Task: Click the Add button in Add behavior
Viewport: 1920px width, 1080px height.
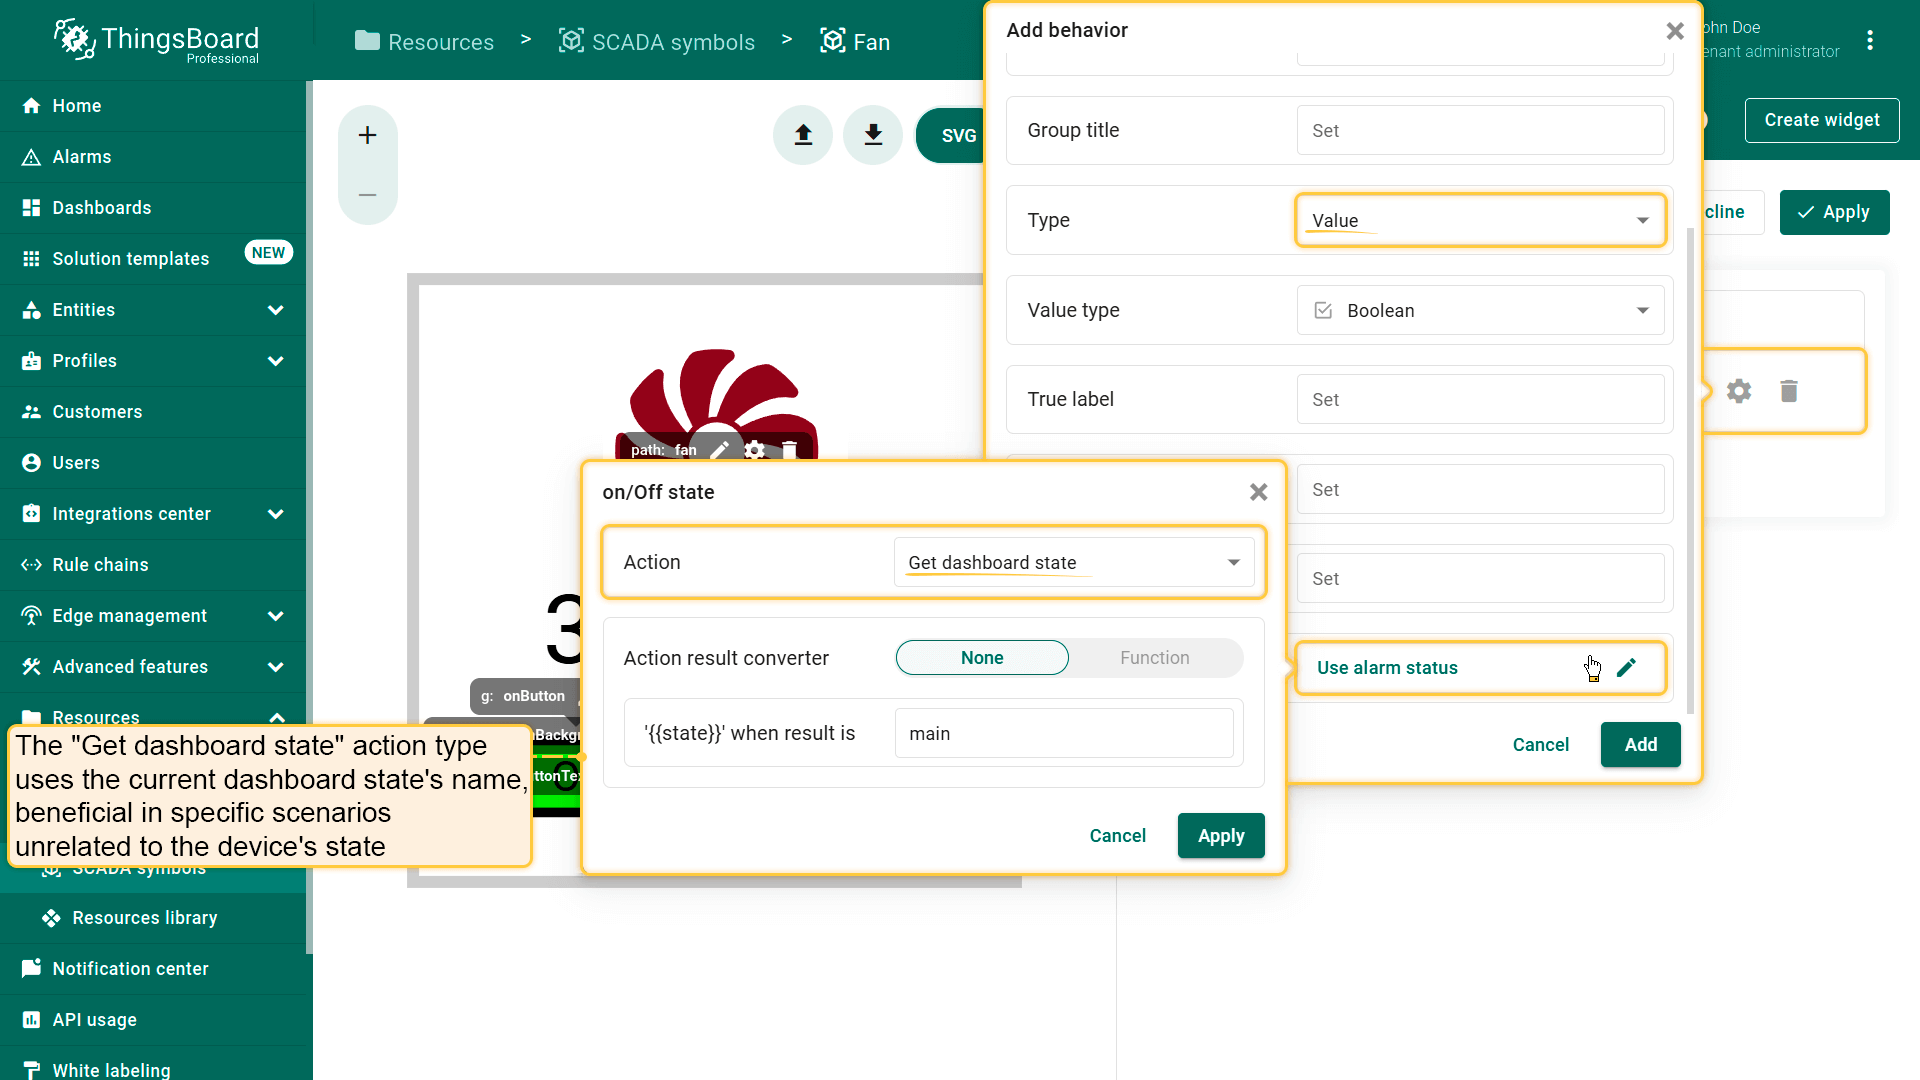Action: (x=1640, y=745)
